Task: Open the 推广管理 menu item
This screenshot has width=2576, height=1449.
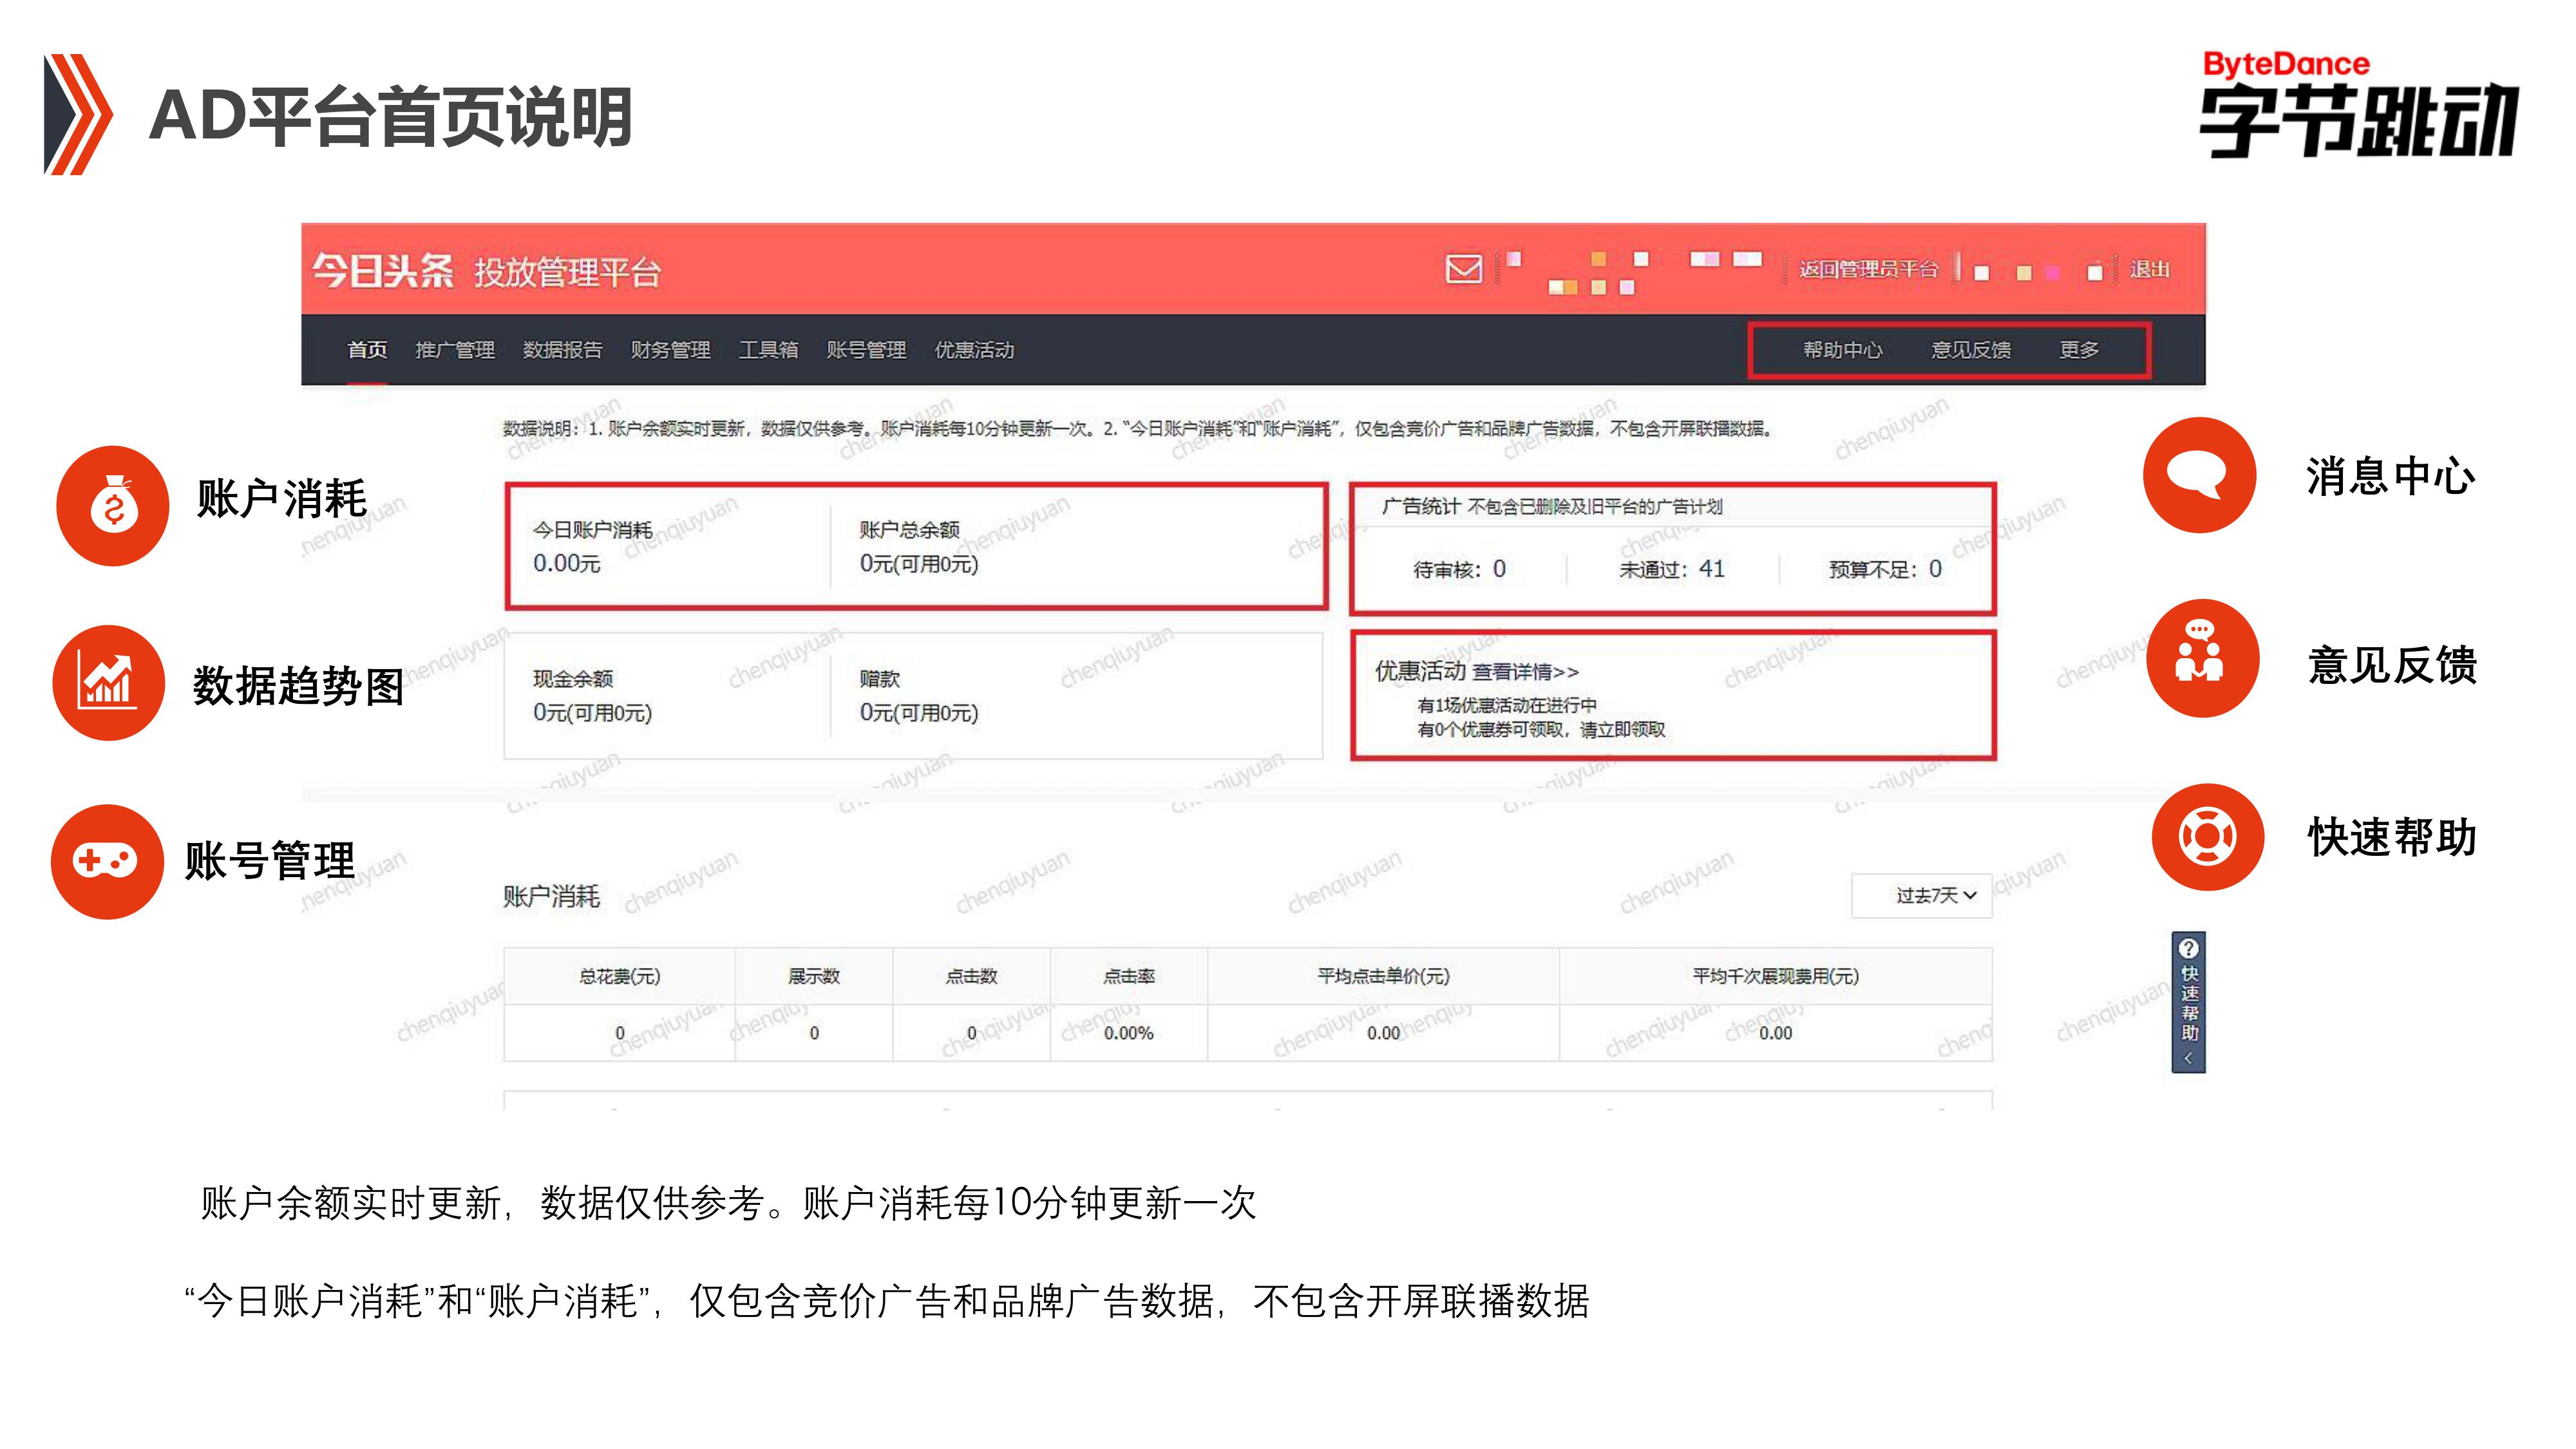Action: pos(455,350)
